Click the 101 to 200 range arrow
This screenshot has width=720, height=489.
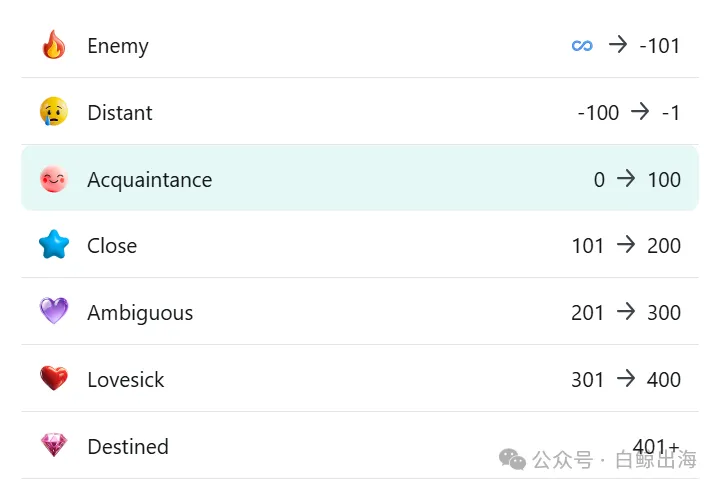(x=626, y=244)
